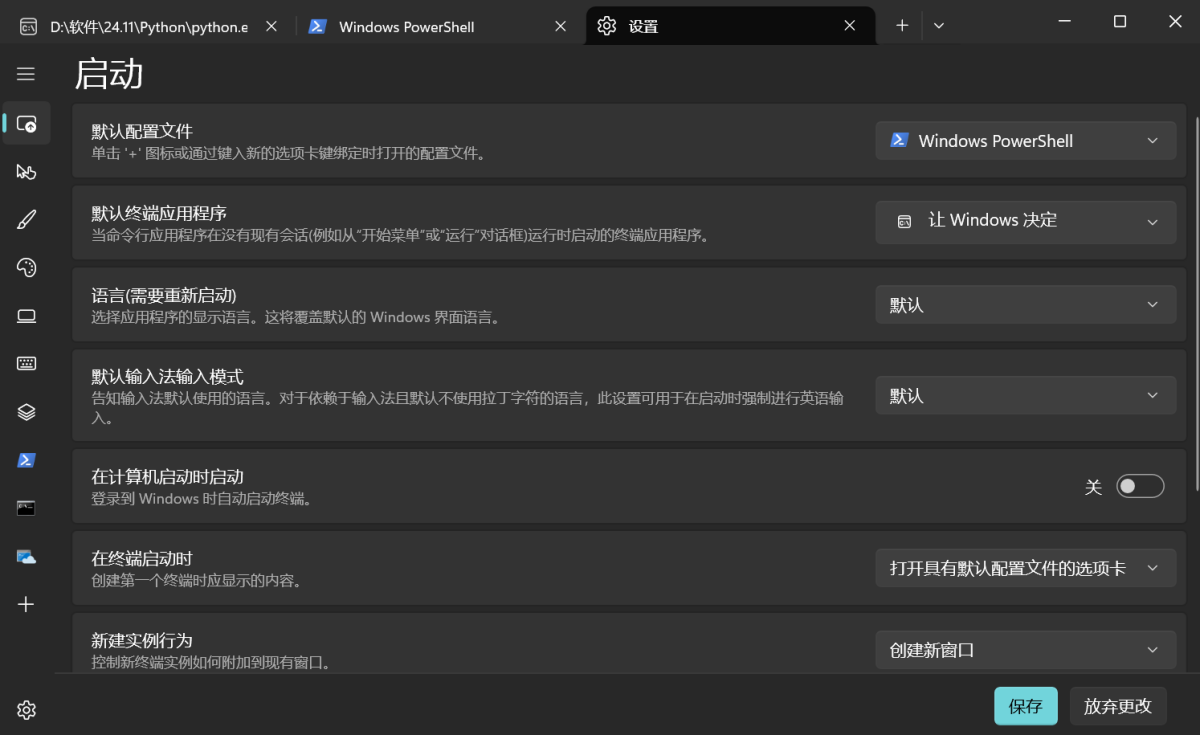The height and width of the screenshot is (735, 1200).
Task: Open the 让 Windows 决定 terminal application dropdown
Action: [1025, 221]
